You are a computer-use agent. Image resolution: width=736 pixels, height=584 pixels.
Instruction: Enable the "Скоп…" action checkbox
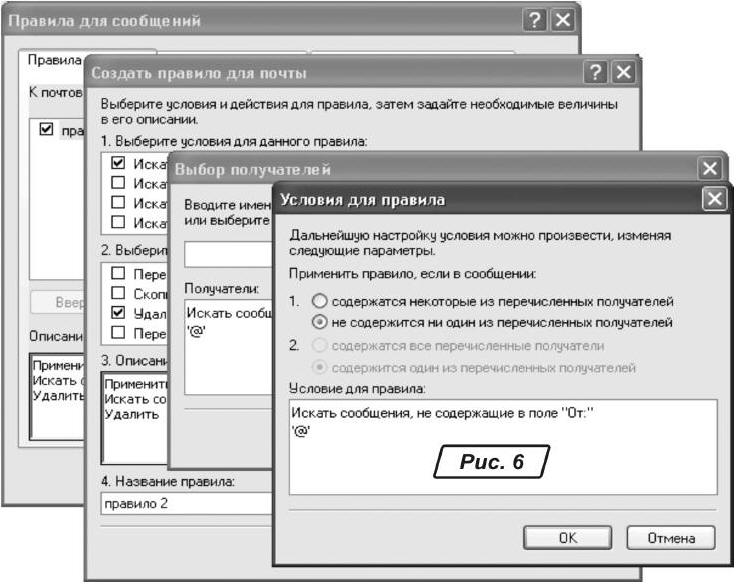118,294
